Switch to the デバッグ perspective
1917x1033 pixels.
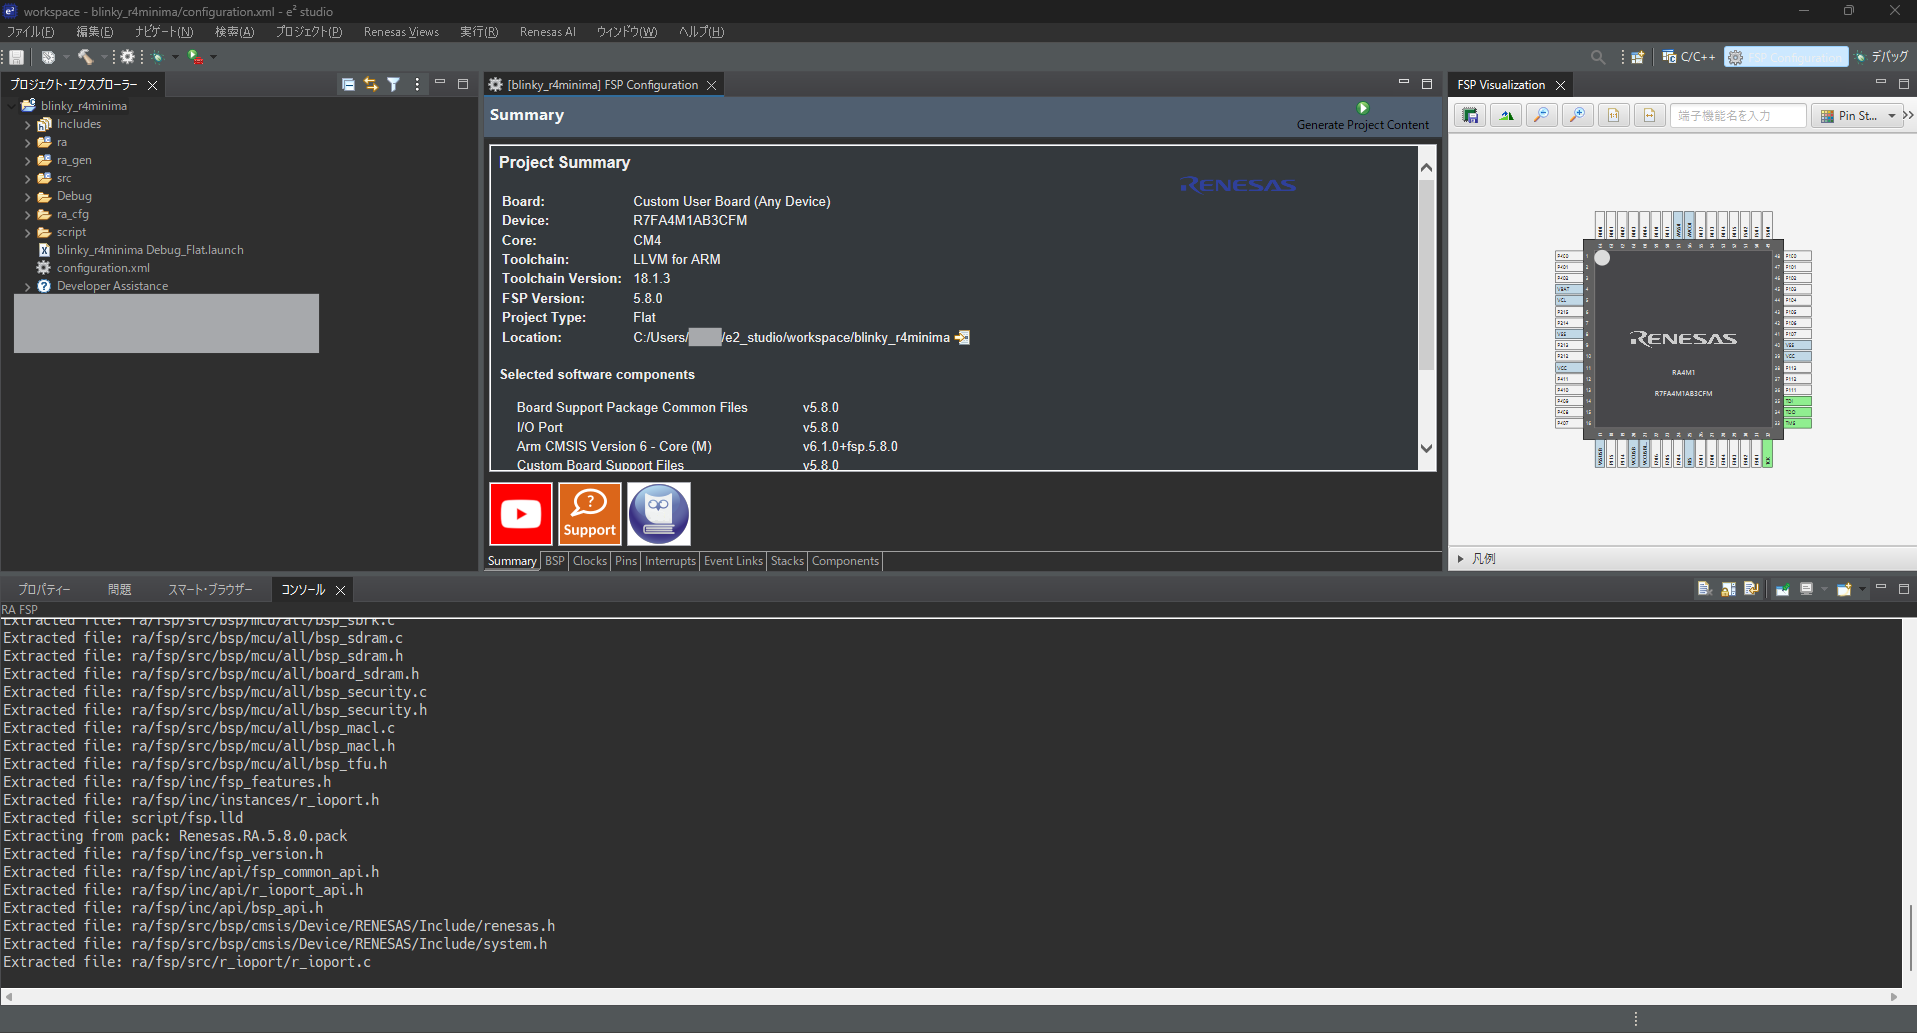pyautogui.click(x=1881, y=57)
